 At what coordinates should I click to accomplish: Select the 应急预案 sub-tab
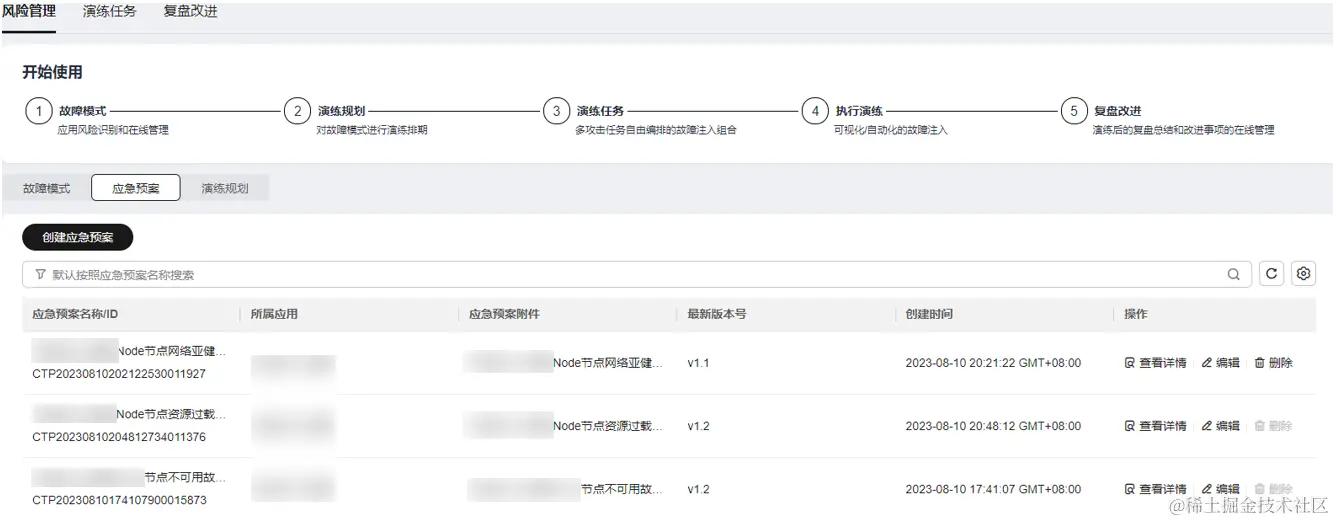(x=135, y=188)
